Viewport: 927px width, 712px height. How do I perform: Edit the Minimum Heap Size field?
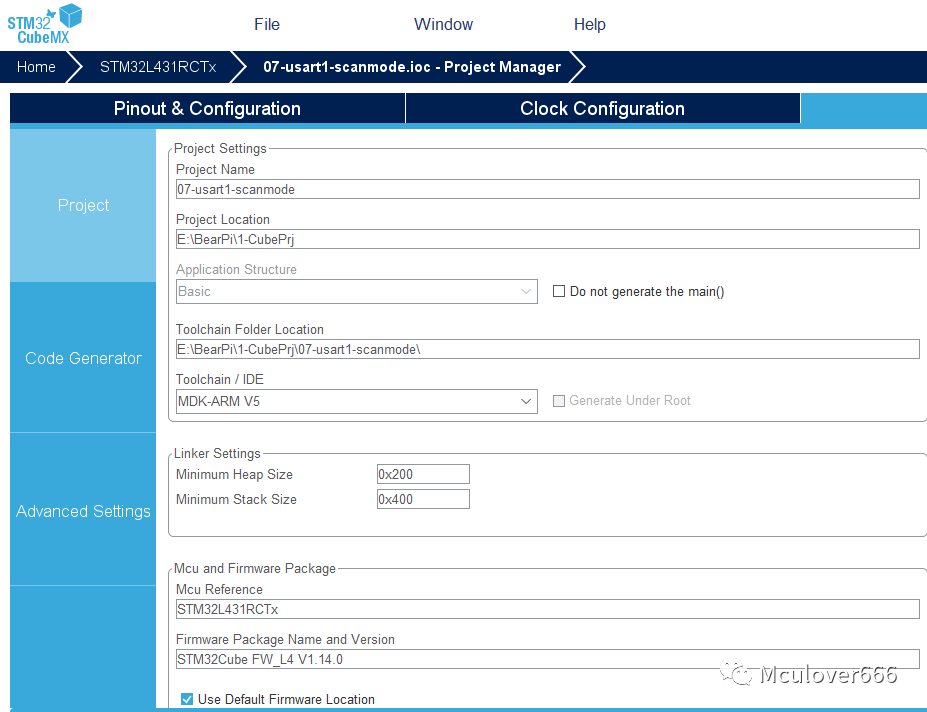pos(423,474)
